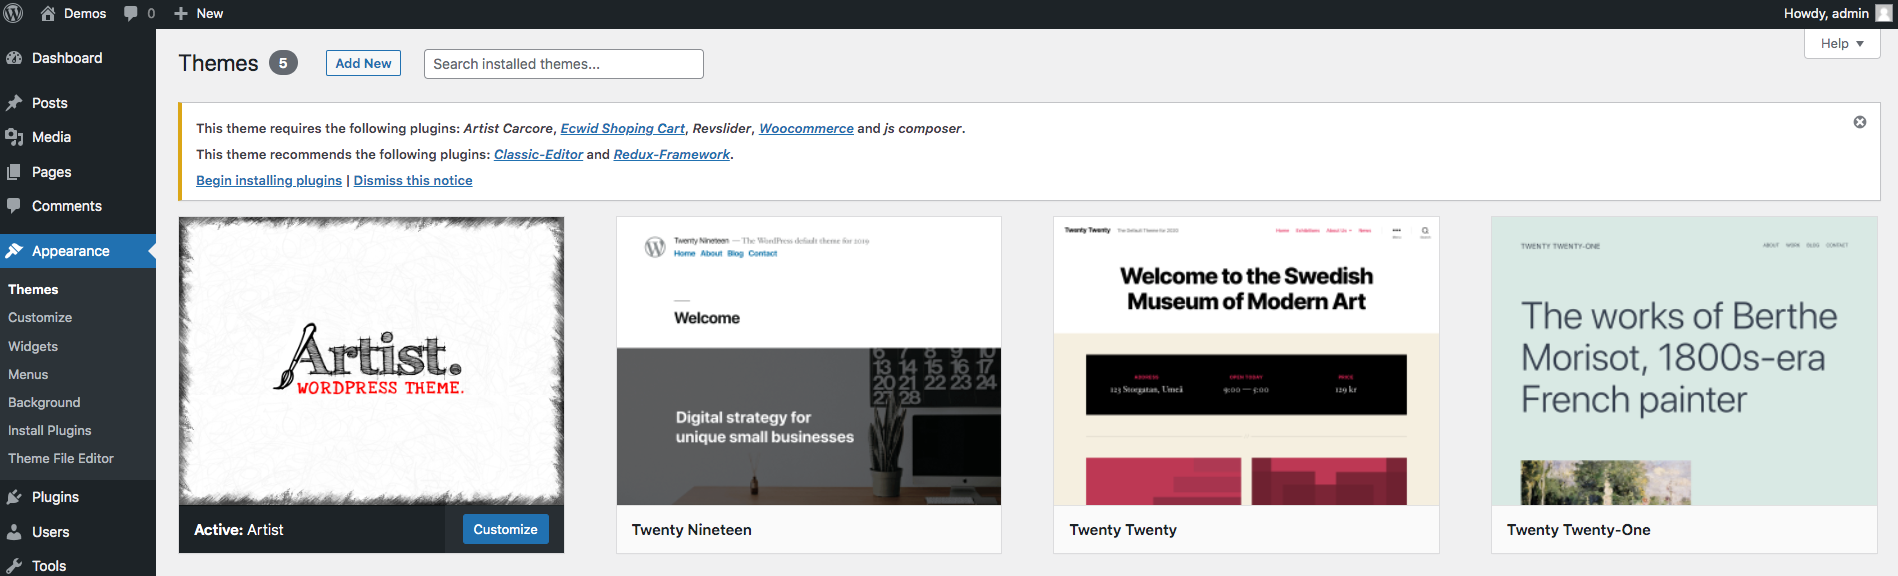Select the Twenty Nineteen theme screenshot

click(809, 361)
